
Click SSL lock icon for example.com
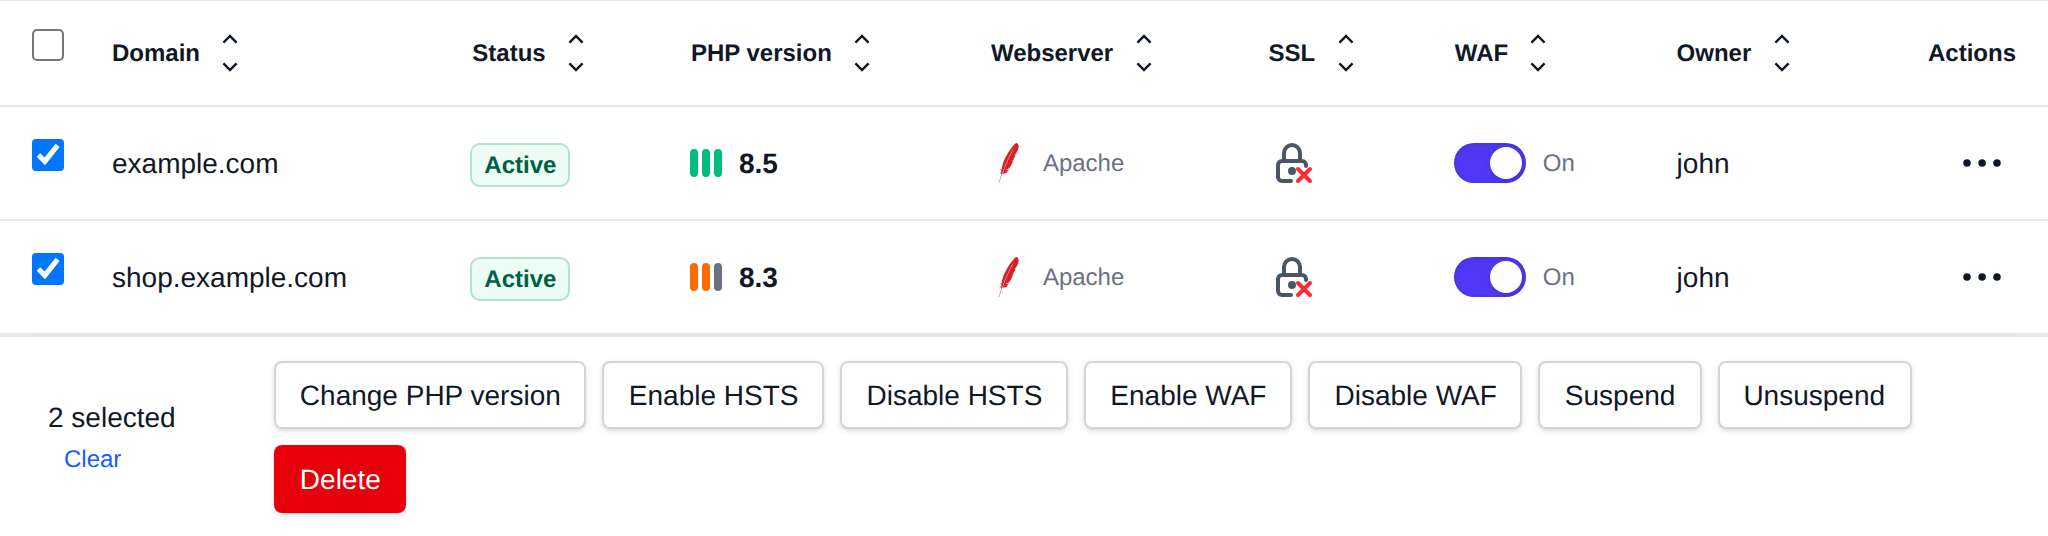point(1293,164)
